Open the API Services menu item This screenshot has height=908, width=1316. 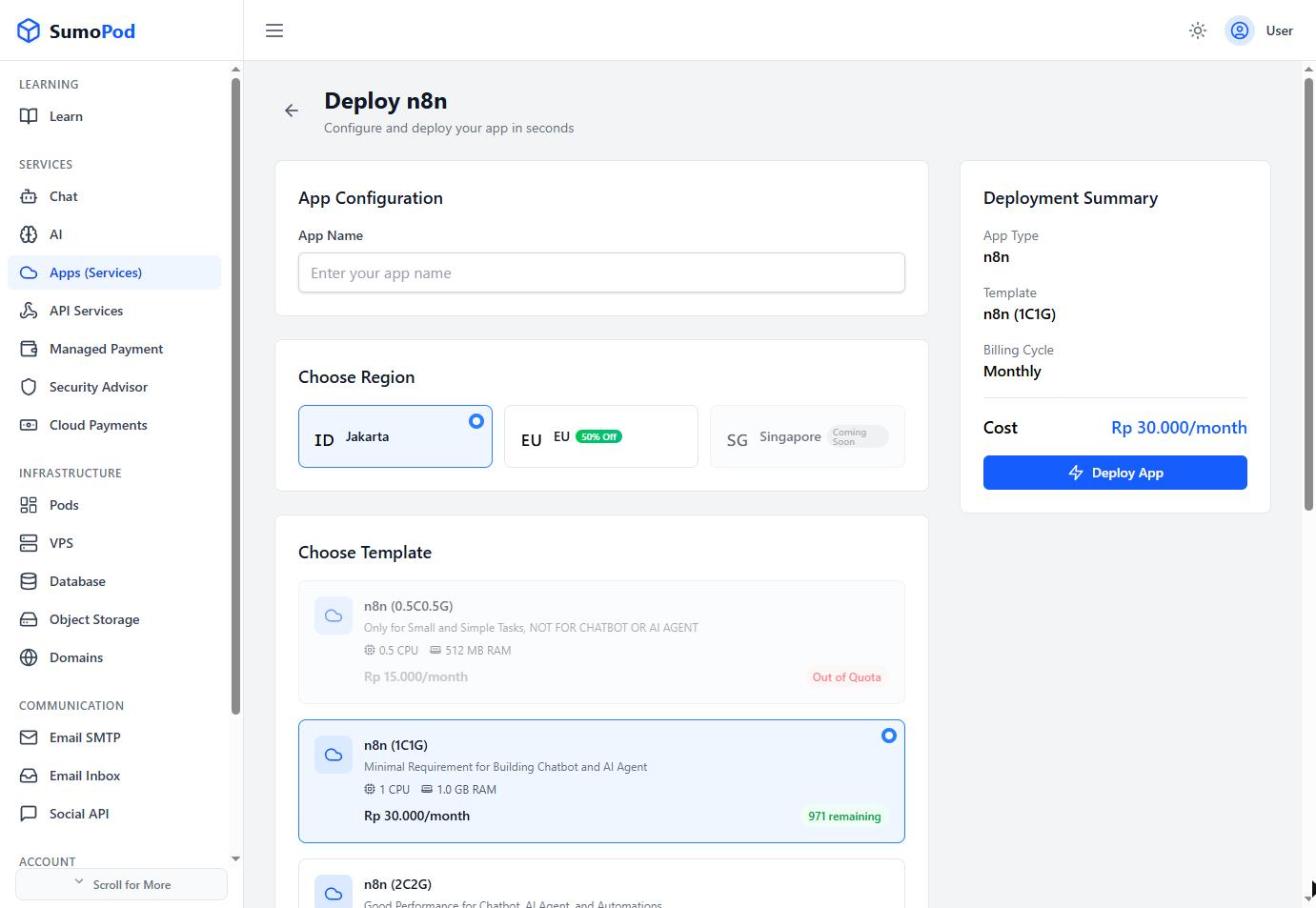pyautogui.click(x=114, y=311)
